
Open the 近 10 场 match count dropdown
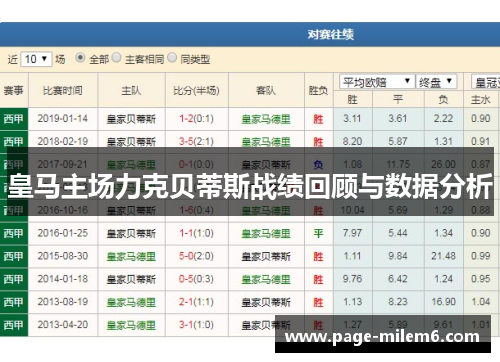click(36, 59)
